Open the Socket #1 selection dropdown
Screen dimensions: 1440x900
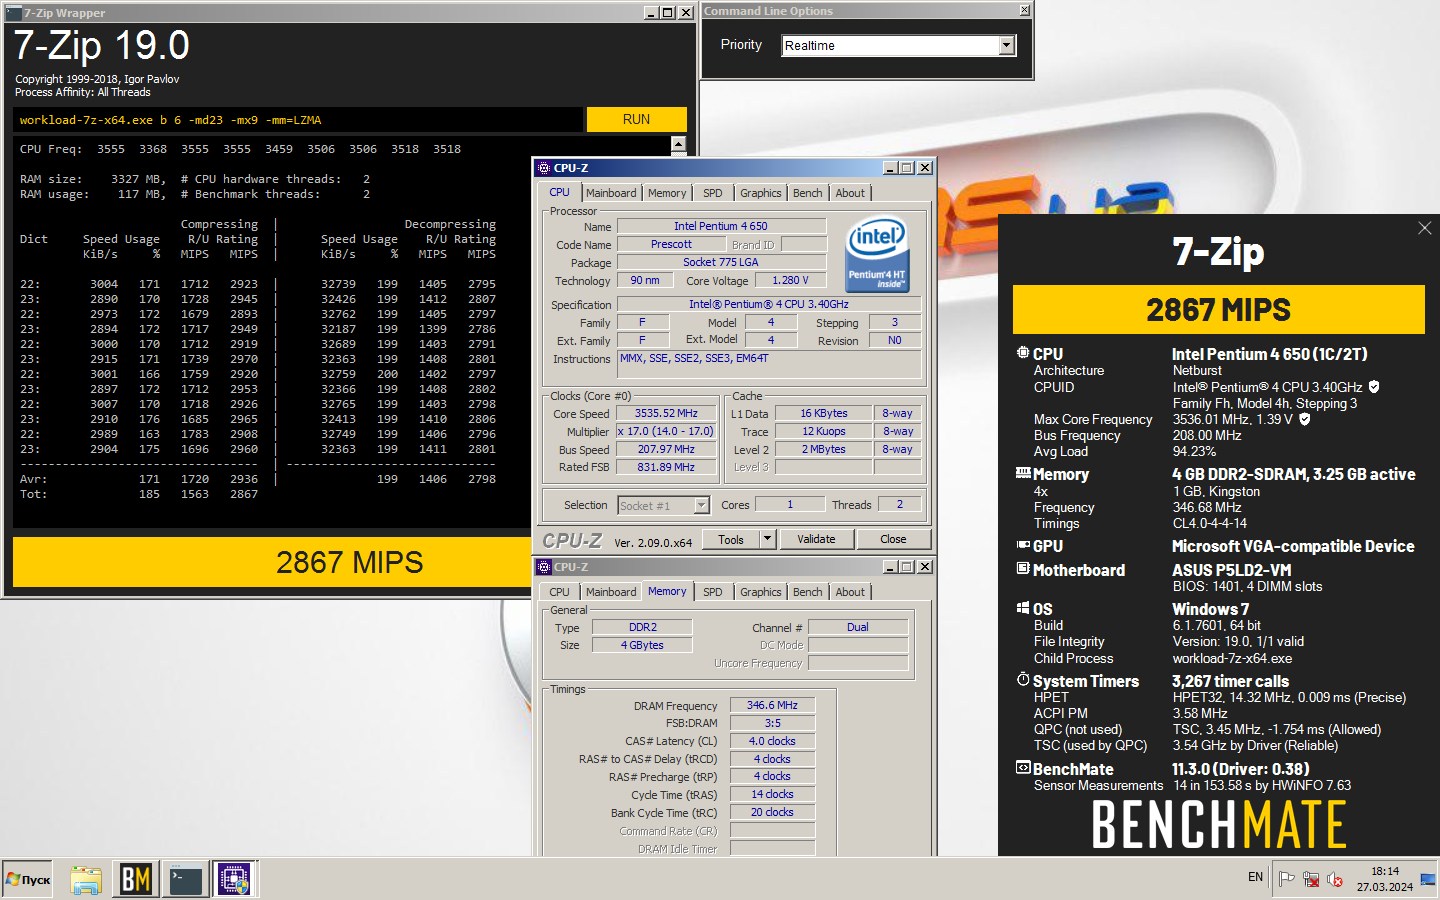[x=701, y=505]
